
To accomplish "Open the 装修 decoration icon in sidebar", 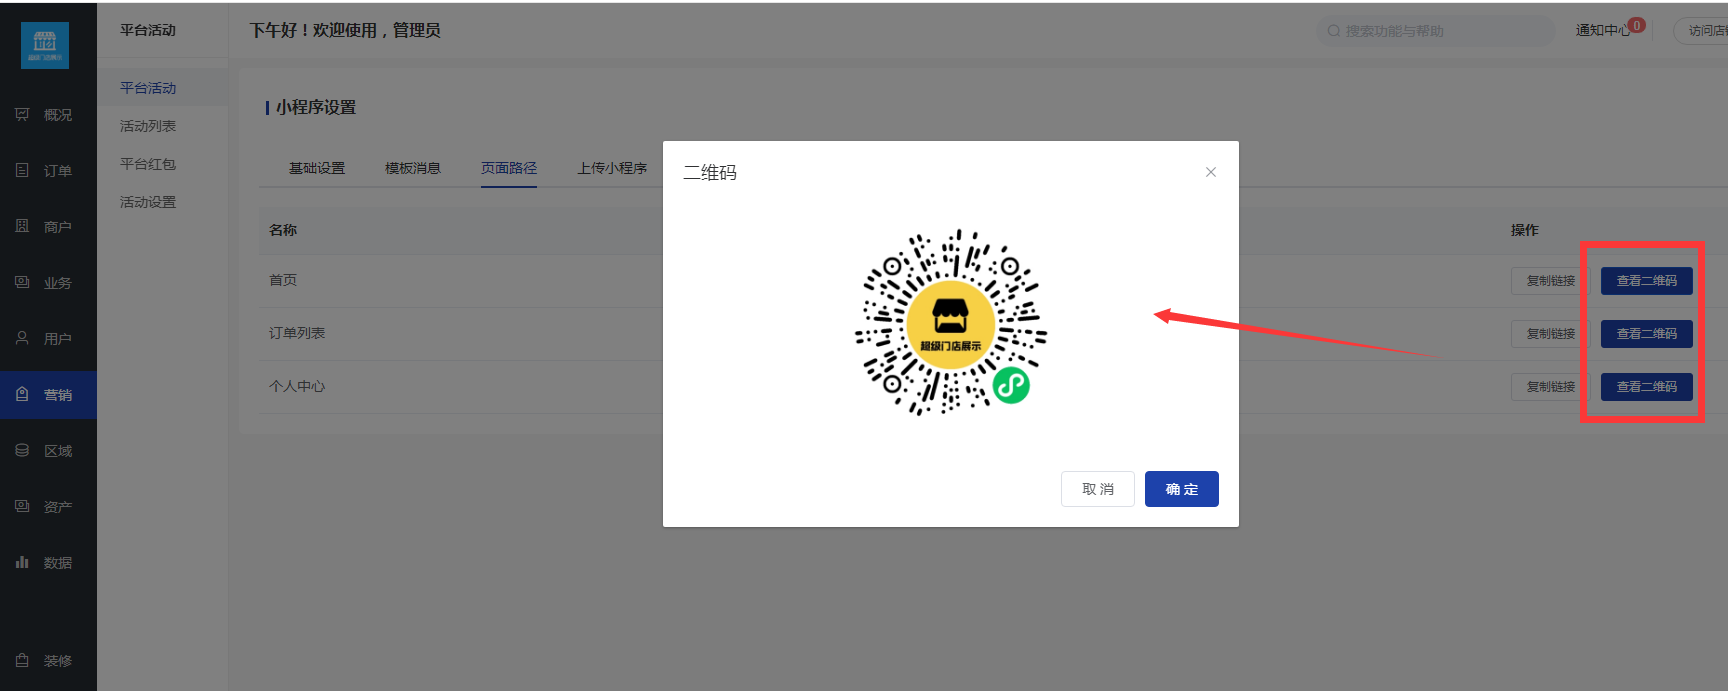I will (22, 661).
